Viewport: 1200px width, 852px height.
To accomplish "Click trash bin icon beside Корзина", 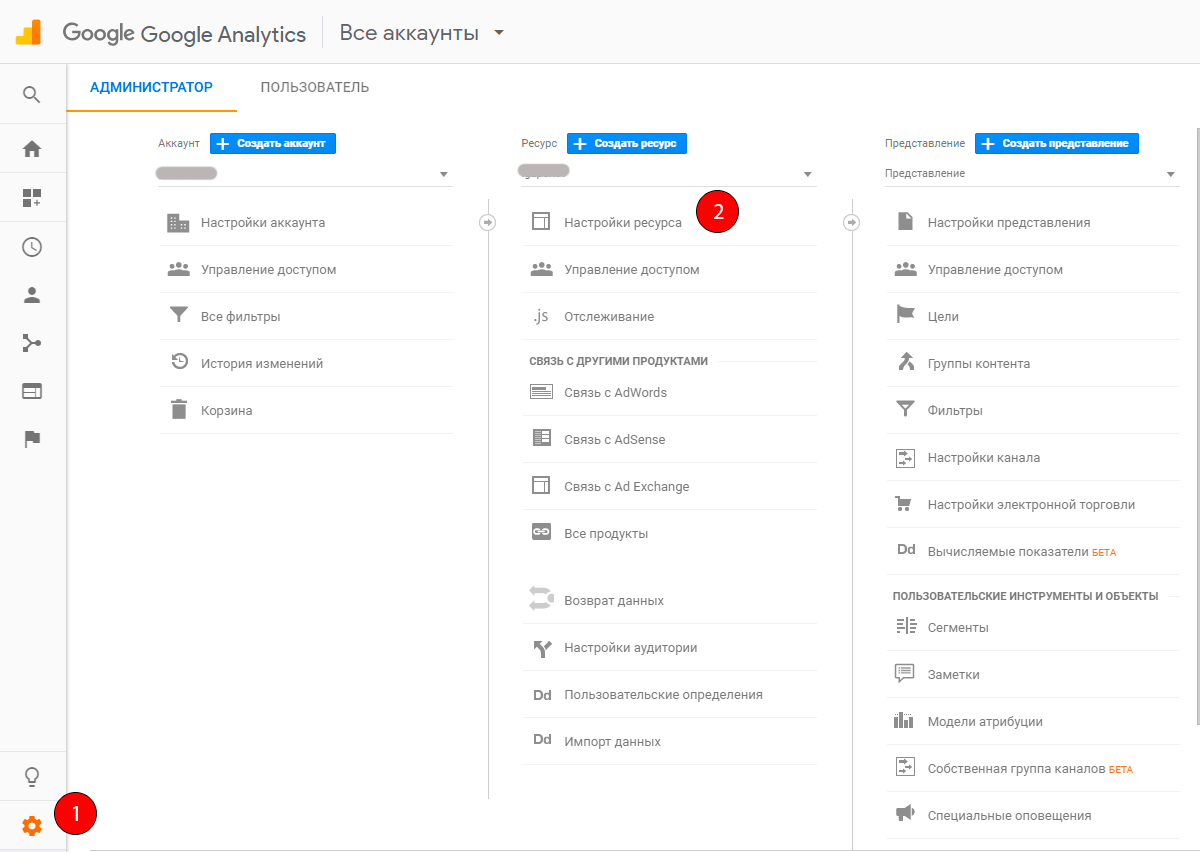I will [179, 410].
